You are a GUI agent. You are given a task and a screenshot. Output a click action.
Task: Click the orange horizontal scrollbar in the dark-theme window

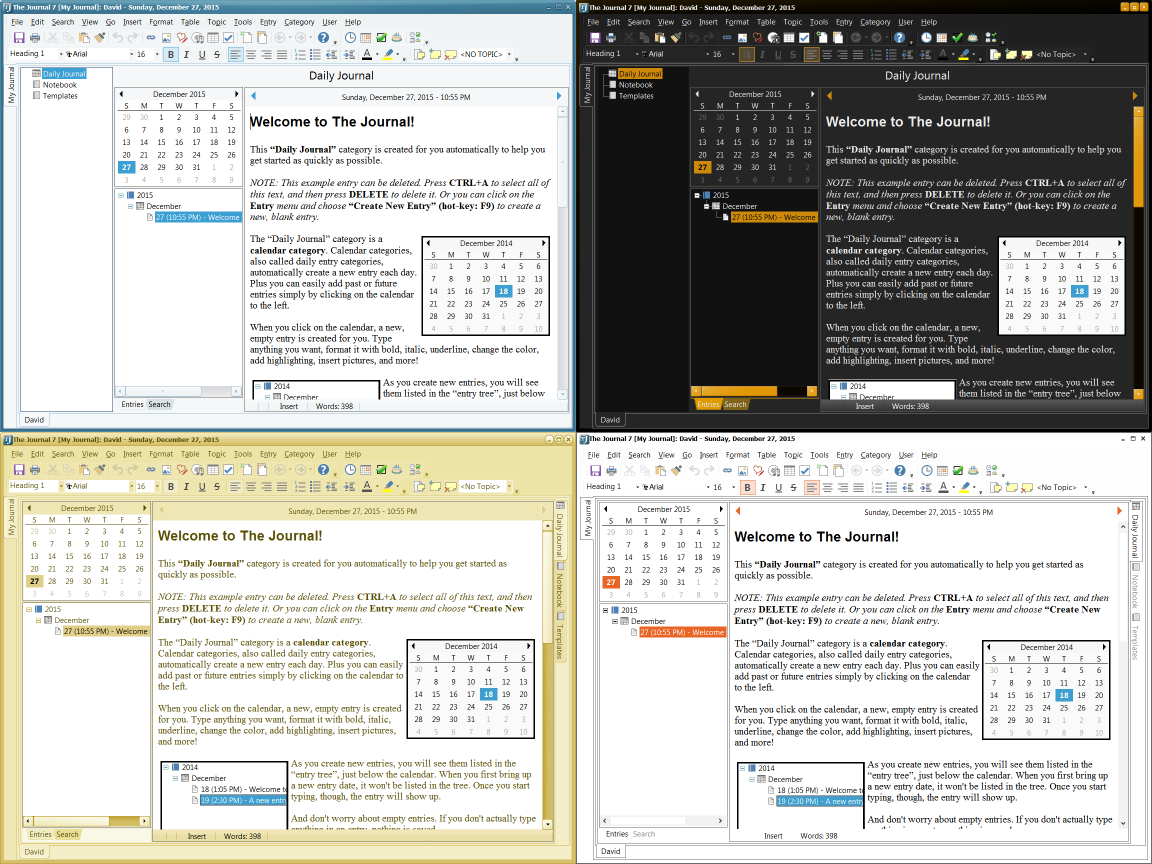click(x=738, y=391)
